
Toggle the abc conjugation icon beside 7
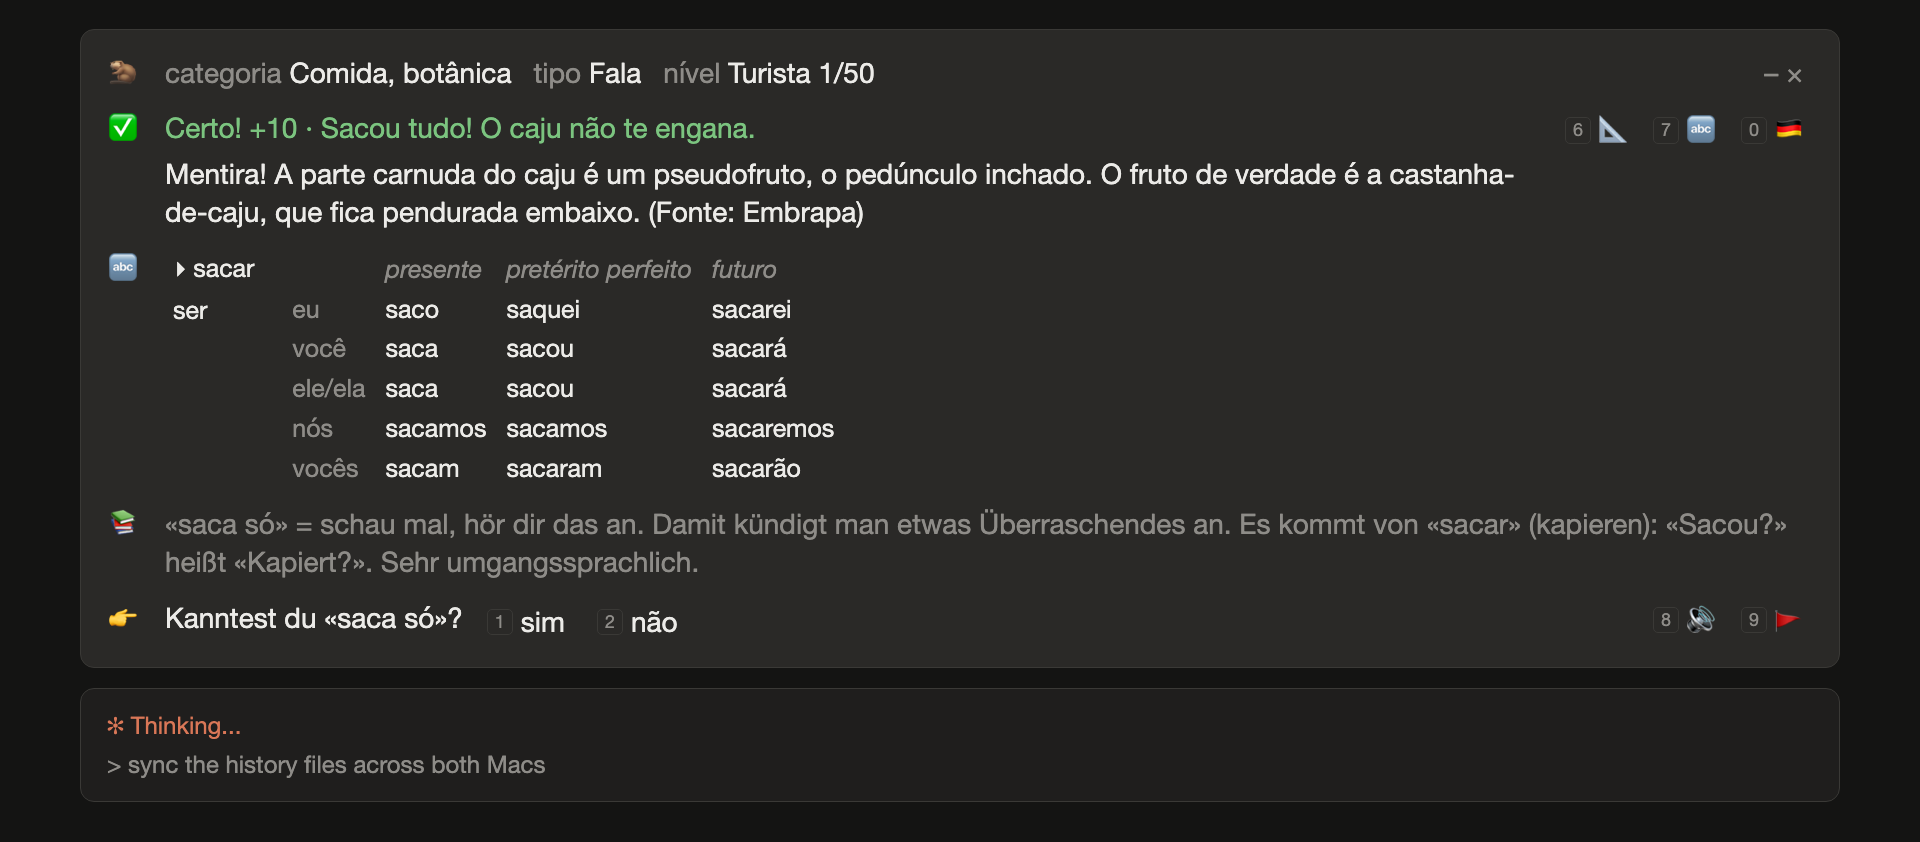1701,130
